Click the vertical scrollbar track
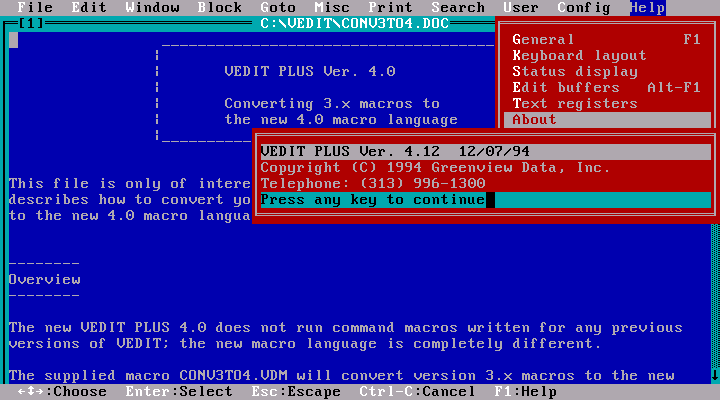 [x=715, y=296]
